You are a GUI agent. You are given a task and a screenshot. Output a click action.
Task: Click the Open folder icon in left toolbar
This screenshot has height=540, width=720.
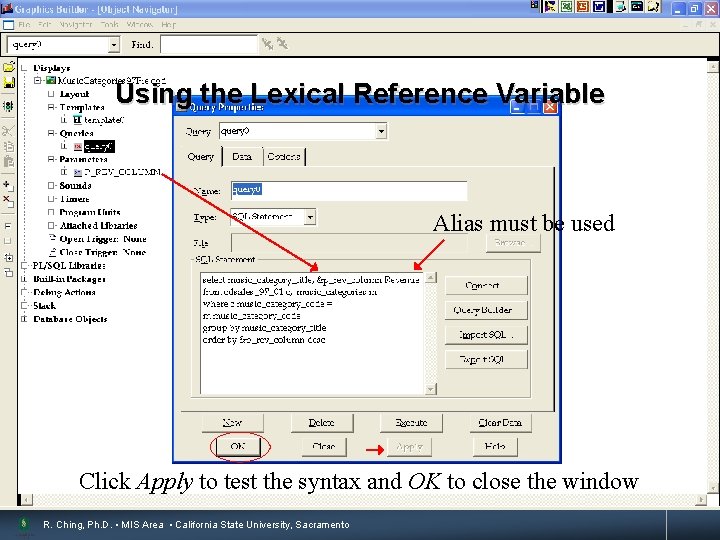click(x=9, y=67)
